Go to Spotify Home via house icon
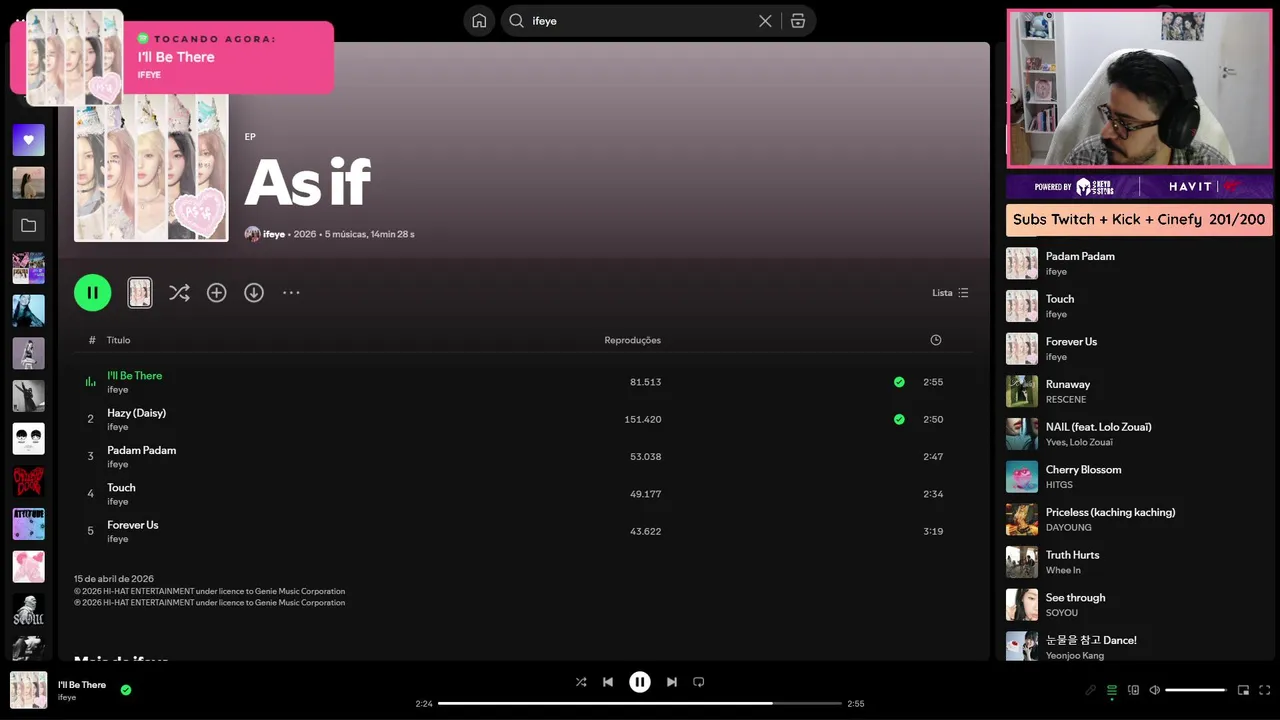The height and width of the screenshot is (720, 1280). click(x=479, y=21)
